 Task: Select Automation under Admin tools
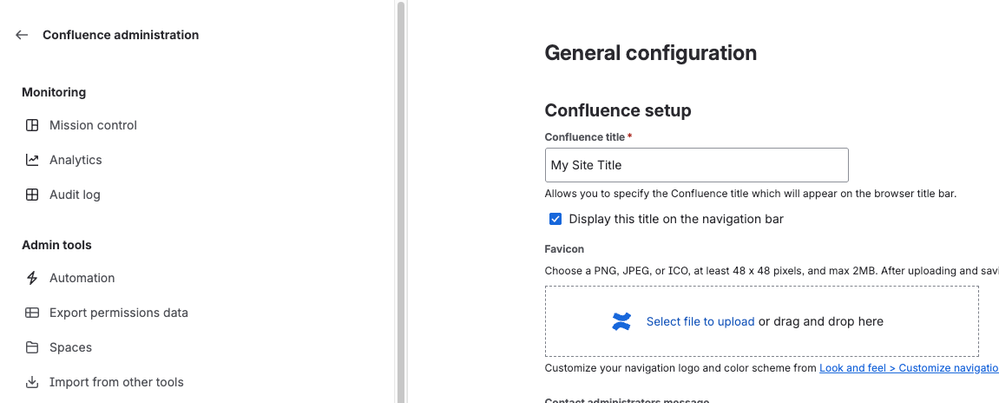[82, 278]
